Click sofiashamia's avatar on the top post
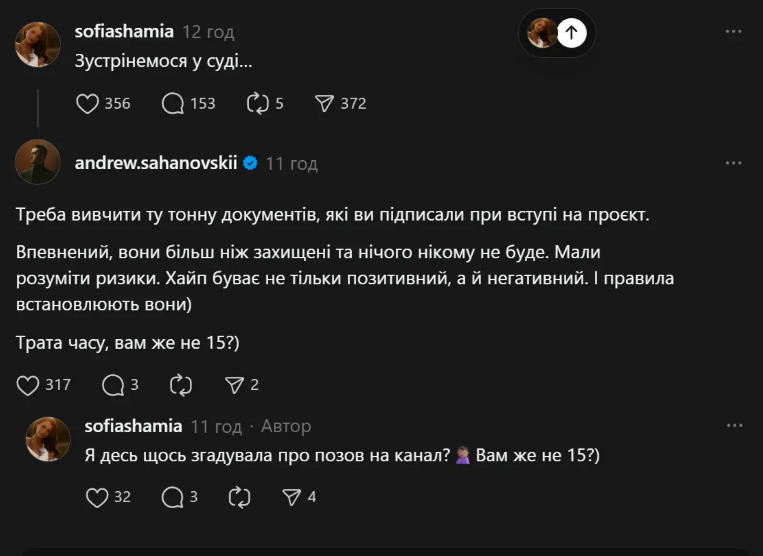Viewport: 763px width, 556px height. (x=38, y=44)
